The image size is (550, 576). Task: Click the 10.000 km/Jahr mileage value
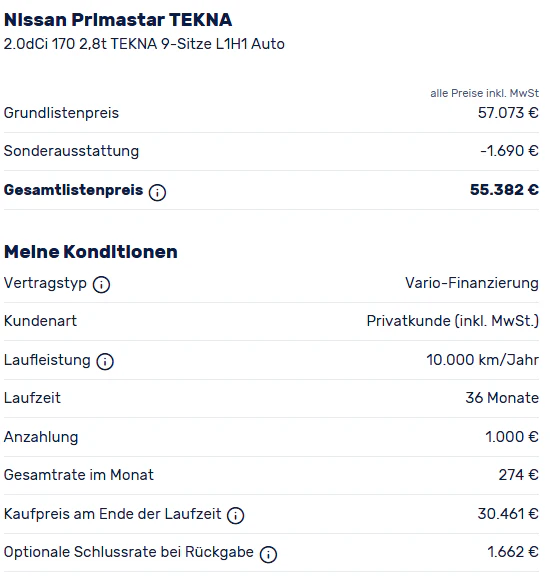[482, 360]
